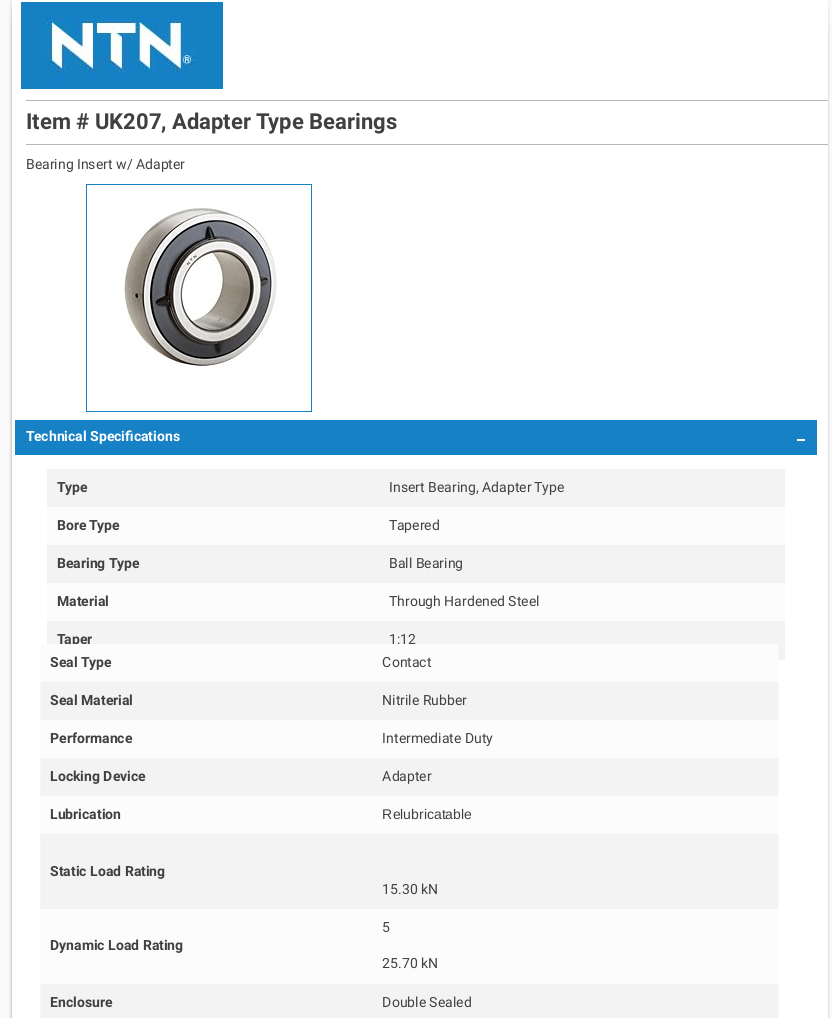Click the 'Type' row label
832x1018 pixels.
click(x=72, y=488)
